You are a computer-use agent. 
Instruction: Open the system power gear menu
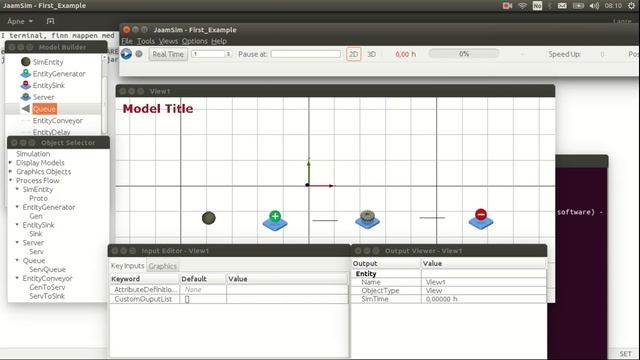[x=632, y=6]
